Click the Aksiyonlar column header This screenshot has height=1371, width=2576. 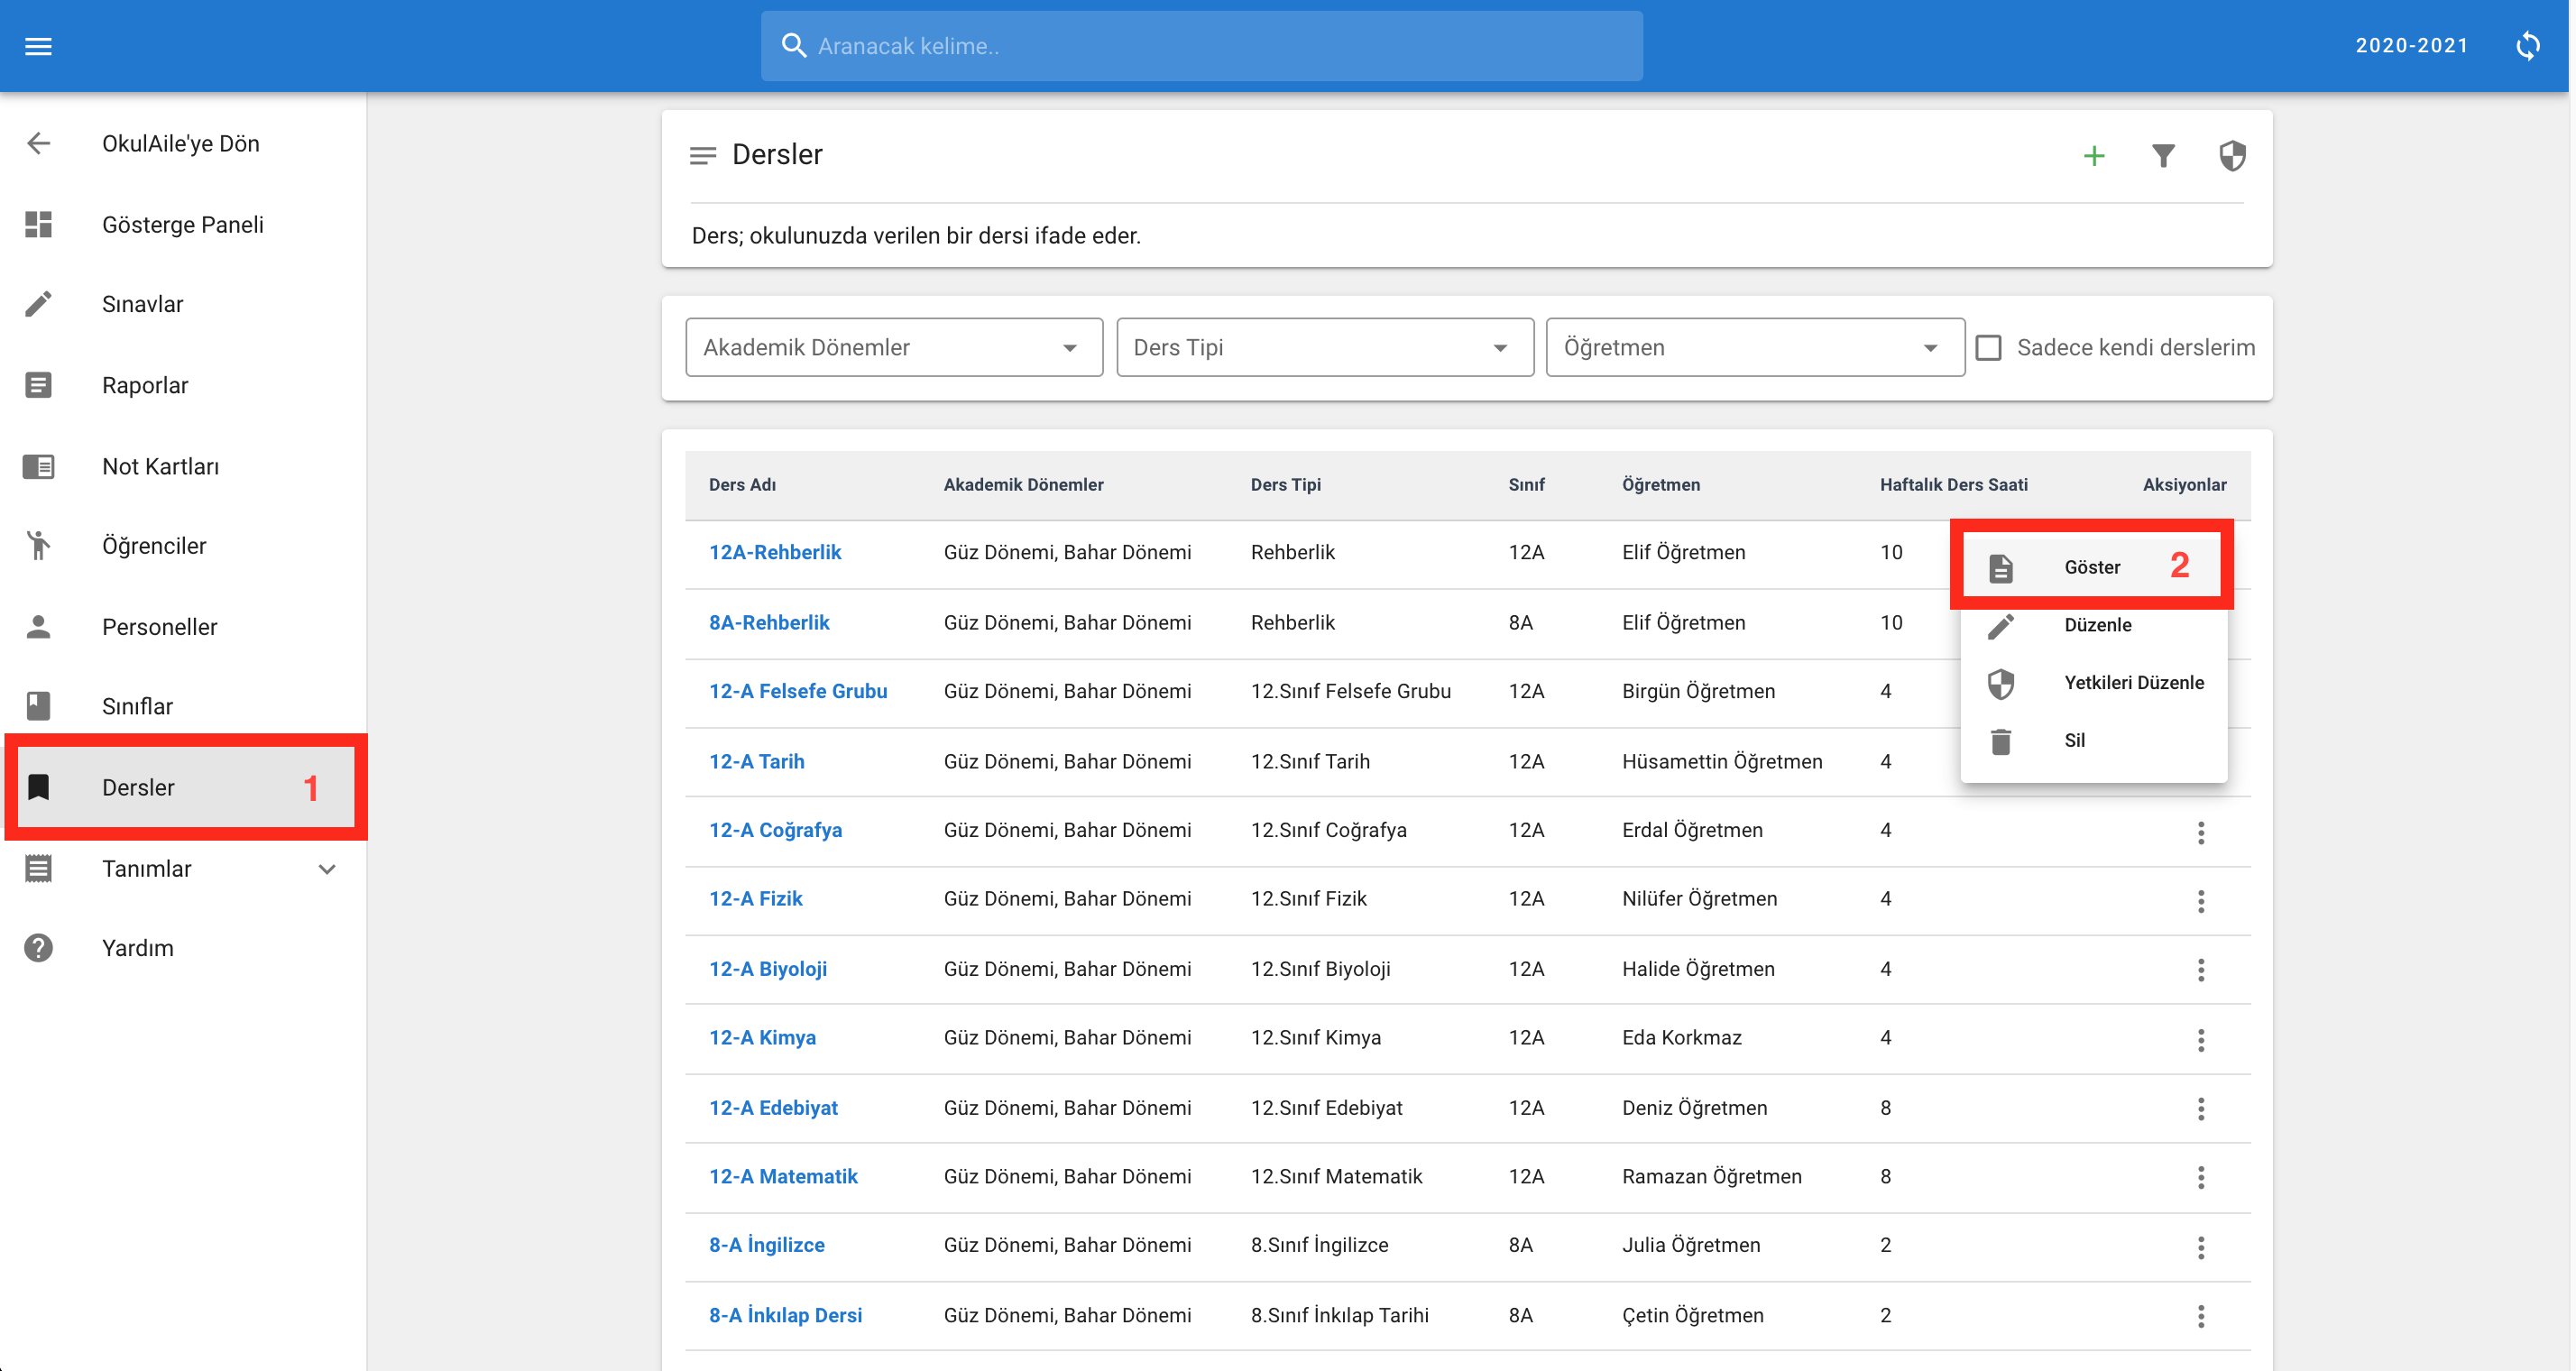click(x=2184, y=485)
